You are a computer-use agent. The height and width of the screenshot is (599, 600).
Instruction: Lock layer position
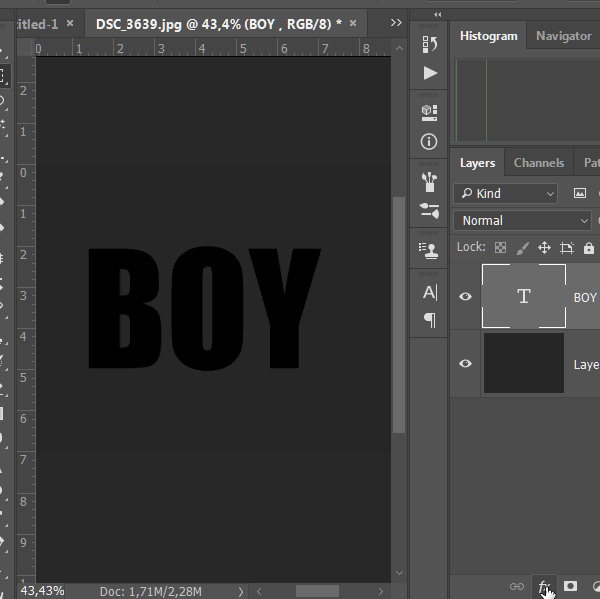[544, 248]
